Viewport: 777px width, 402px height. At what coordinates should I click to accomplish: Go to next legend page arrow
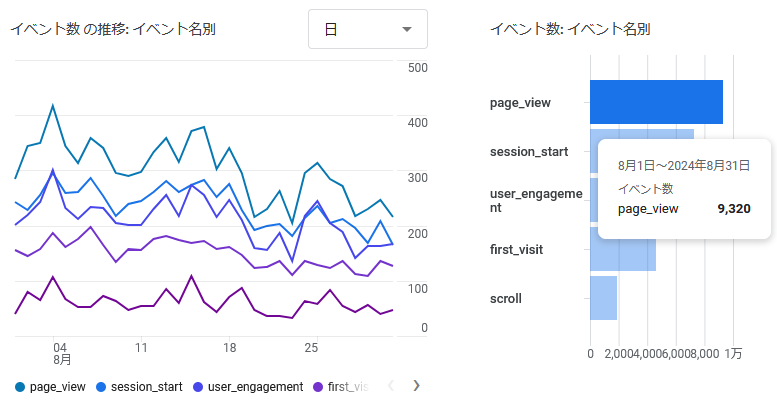tap(416, 385)
